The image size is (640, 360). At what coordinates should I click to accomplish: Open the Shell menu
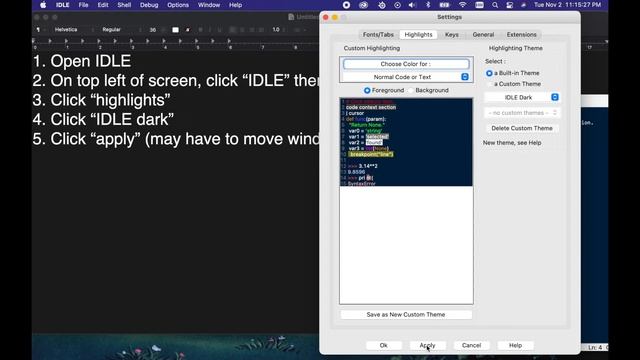(124, 5)
